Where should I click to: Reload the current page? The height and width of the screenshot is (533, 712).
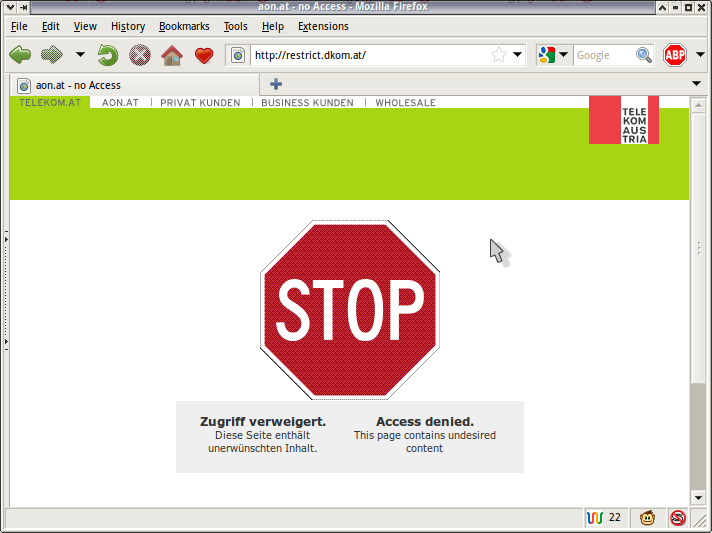(108, 55)
